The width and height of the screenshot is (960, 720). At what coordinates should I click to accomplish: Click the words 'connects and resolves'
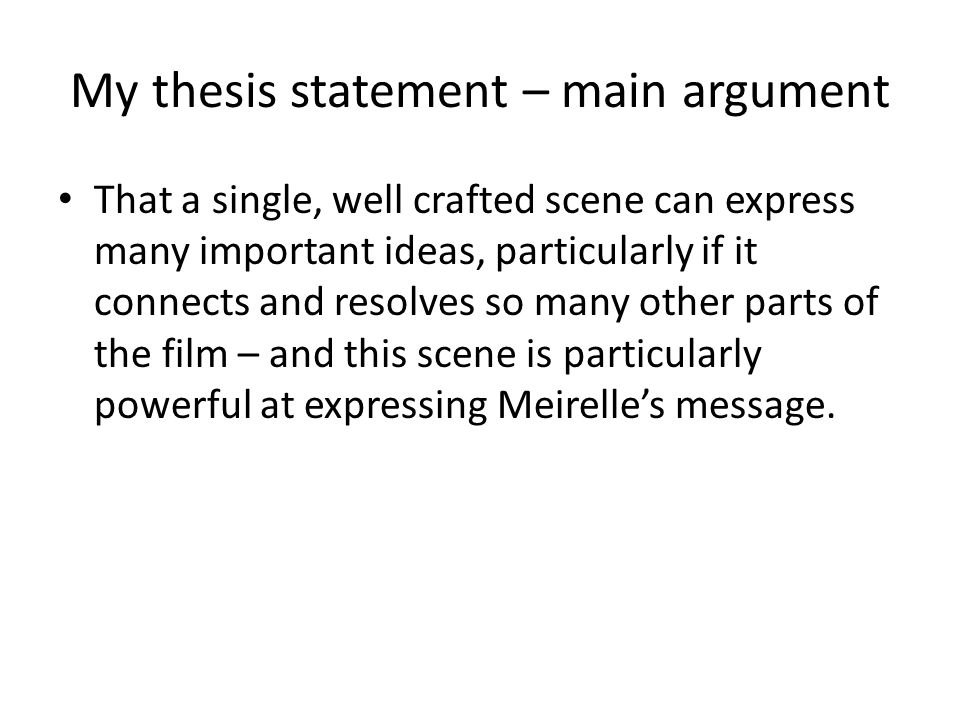pos(285,302)
